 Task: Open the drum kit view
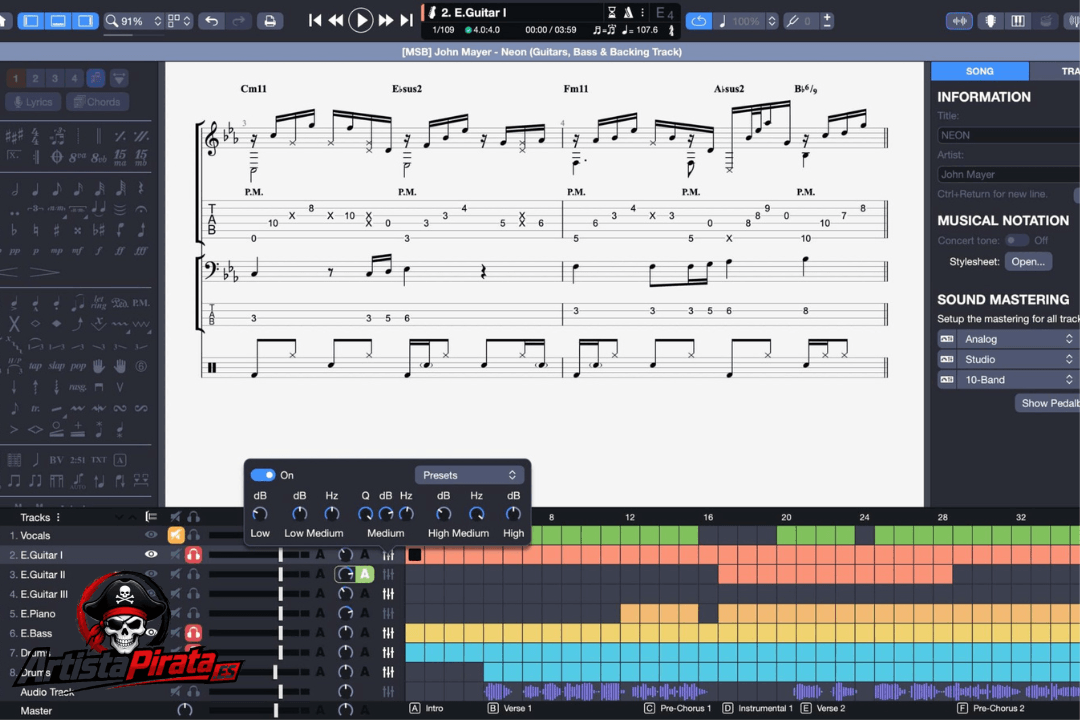[1046, 21]
